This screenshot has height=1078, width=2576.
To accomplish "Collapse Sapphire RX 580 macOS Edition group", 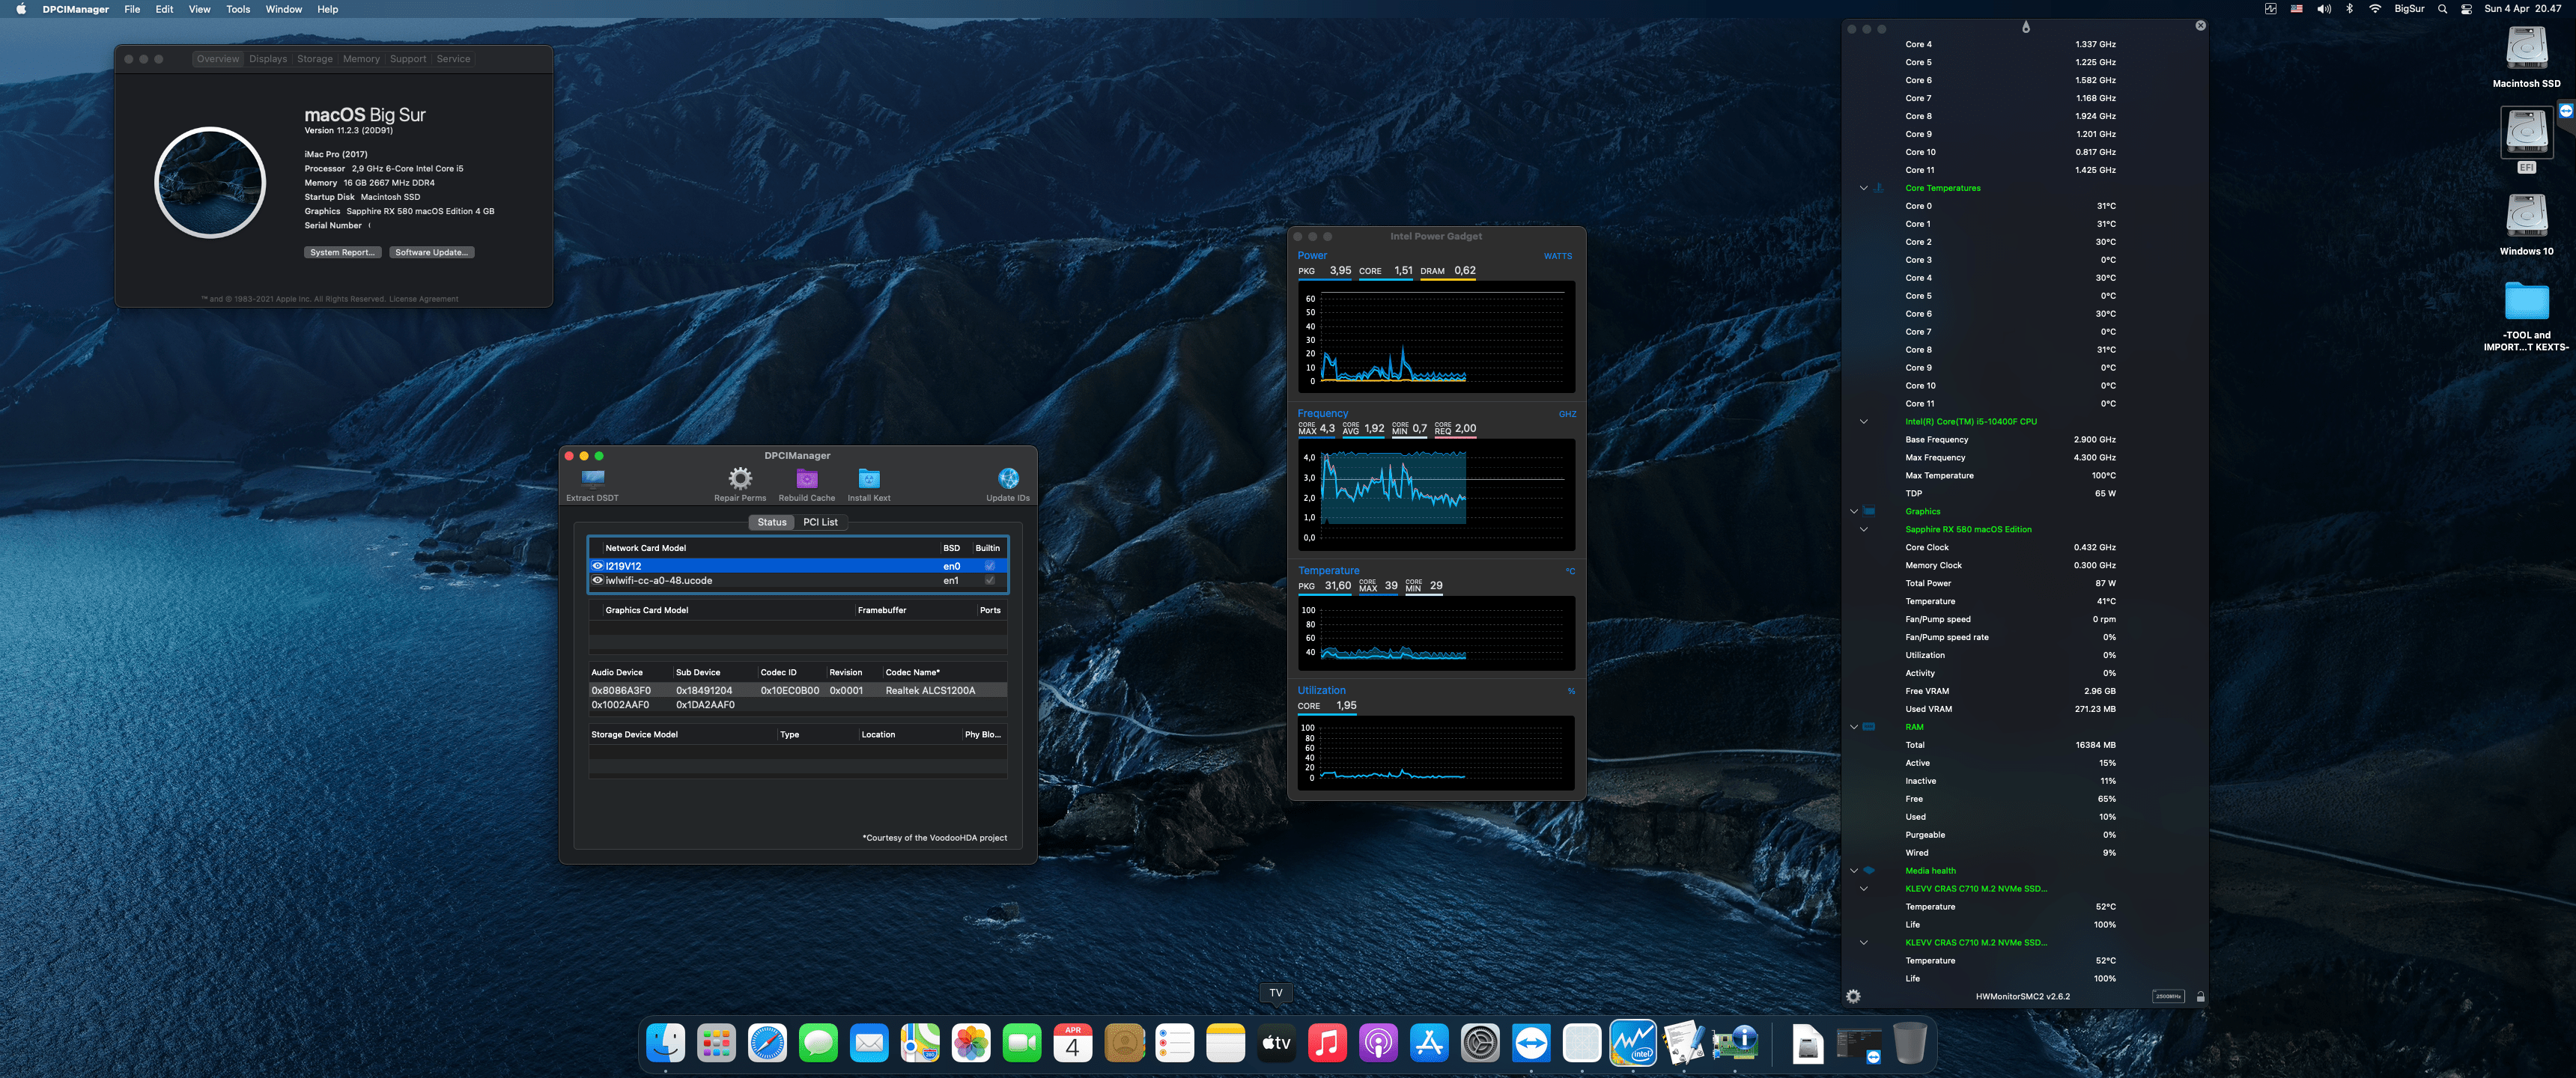I will pos(1864,529).
